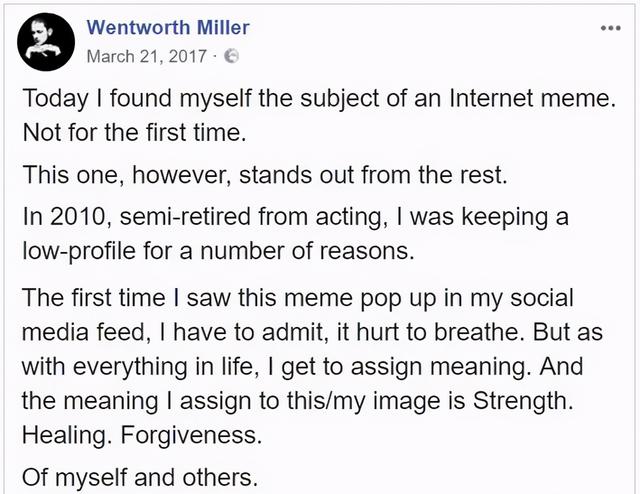
Task: Click the closing line 'Of myself and others.'
Action: (x=140, y=478)
